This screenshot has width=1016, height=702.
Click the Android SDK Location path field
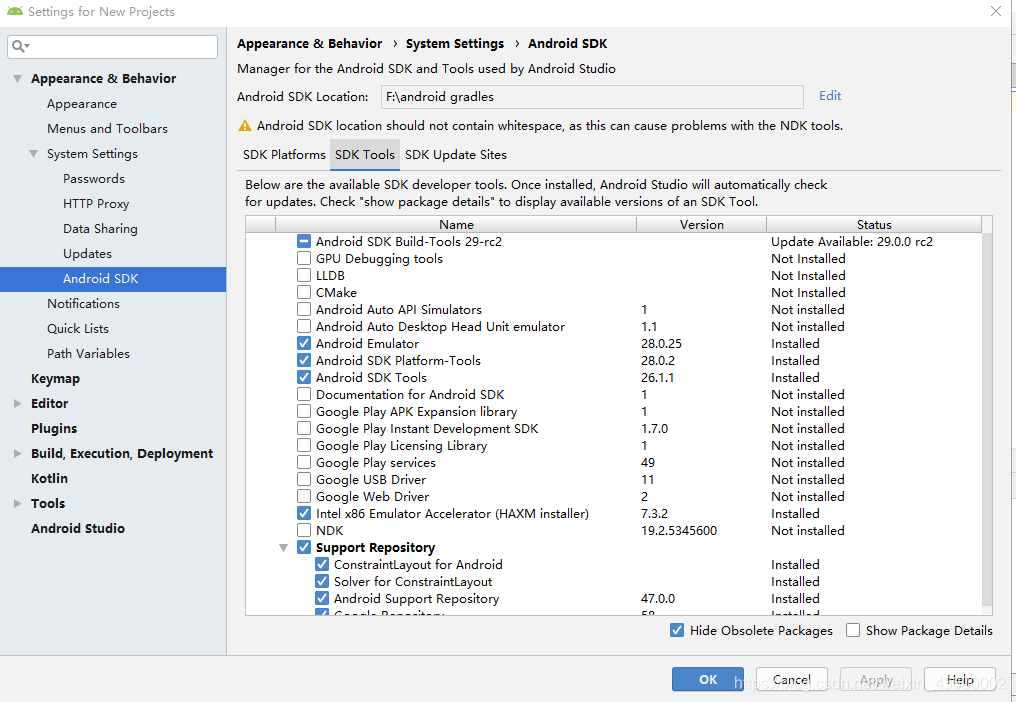[x=592, y=97]
